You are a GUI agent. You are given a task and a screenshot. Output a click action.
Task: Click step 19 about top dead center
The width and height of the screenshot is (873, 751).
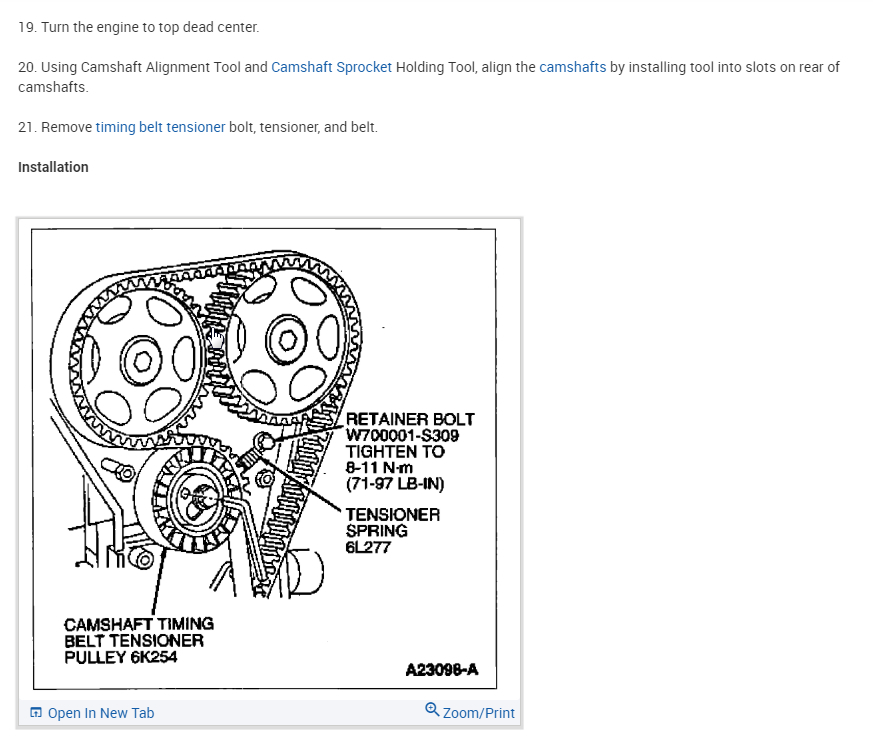coord(139,27)
